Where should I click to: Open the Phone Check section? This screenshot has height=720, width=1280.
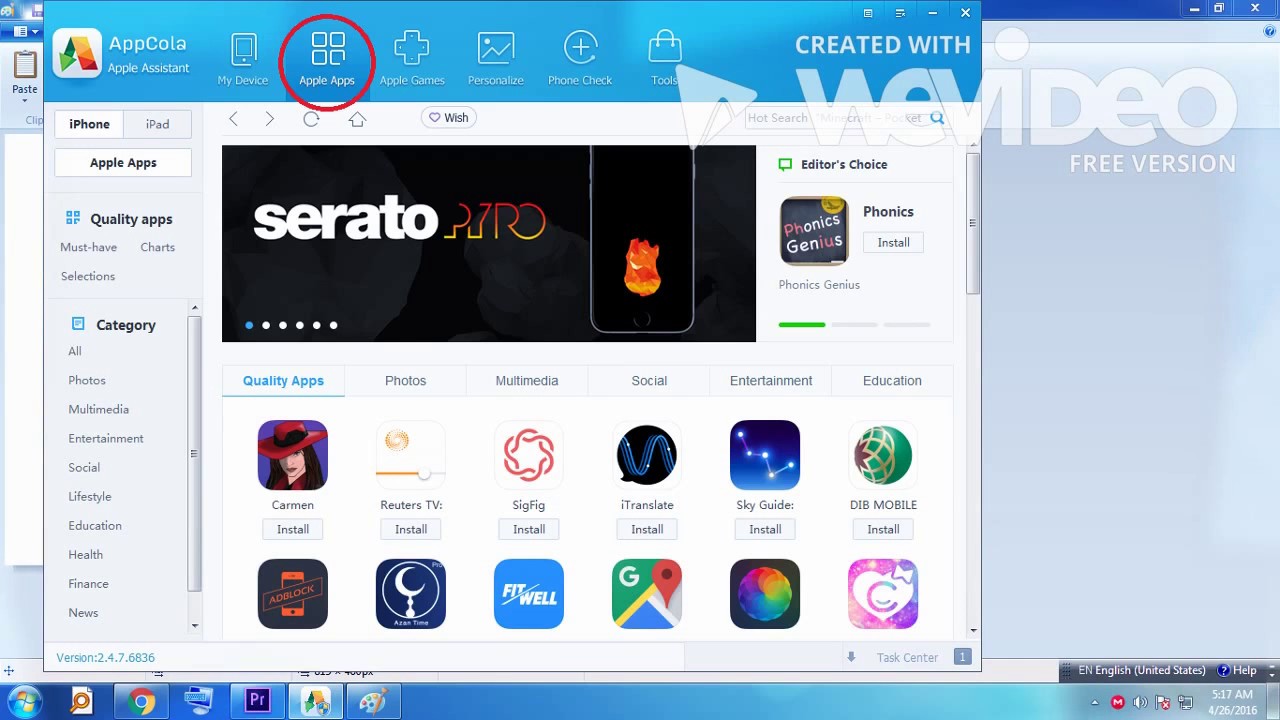(580, 59)
